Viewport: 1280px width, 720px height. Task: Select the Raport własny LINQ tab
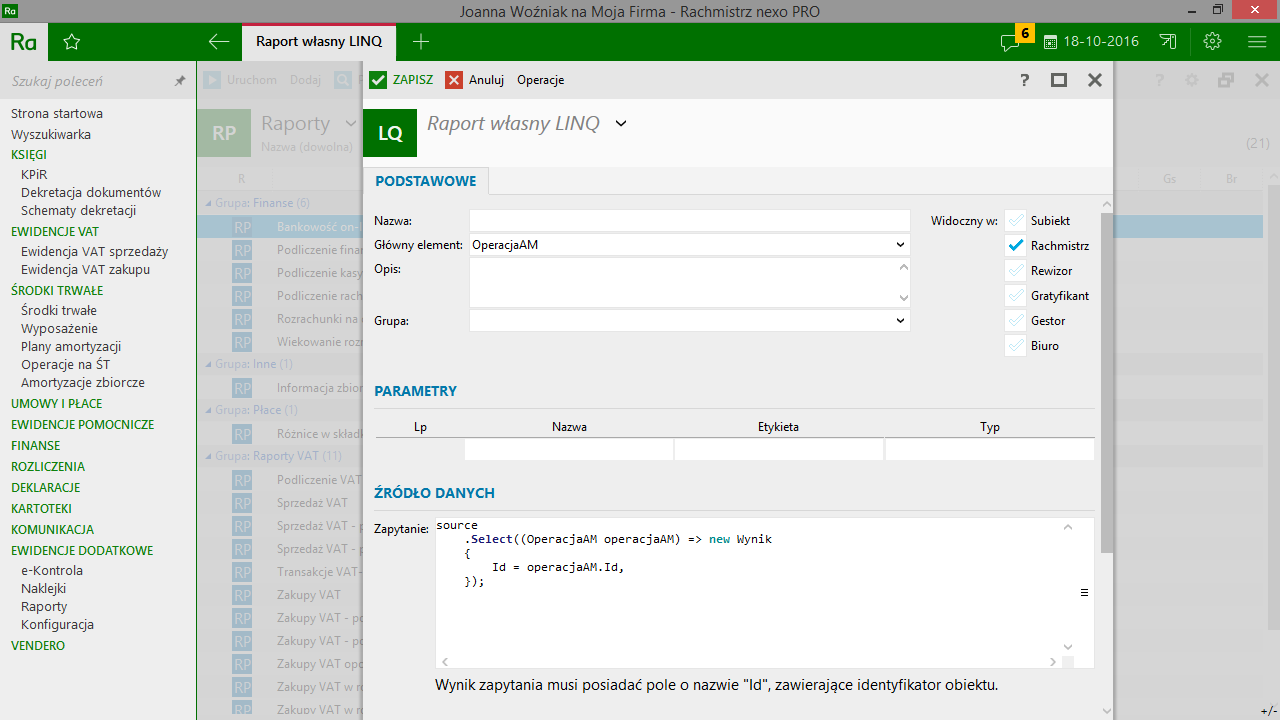pos(319,42)
